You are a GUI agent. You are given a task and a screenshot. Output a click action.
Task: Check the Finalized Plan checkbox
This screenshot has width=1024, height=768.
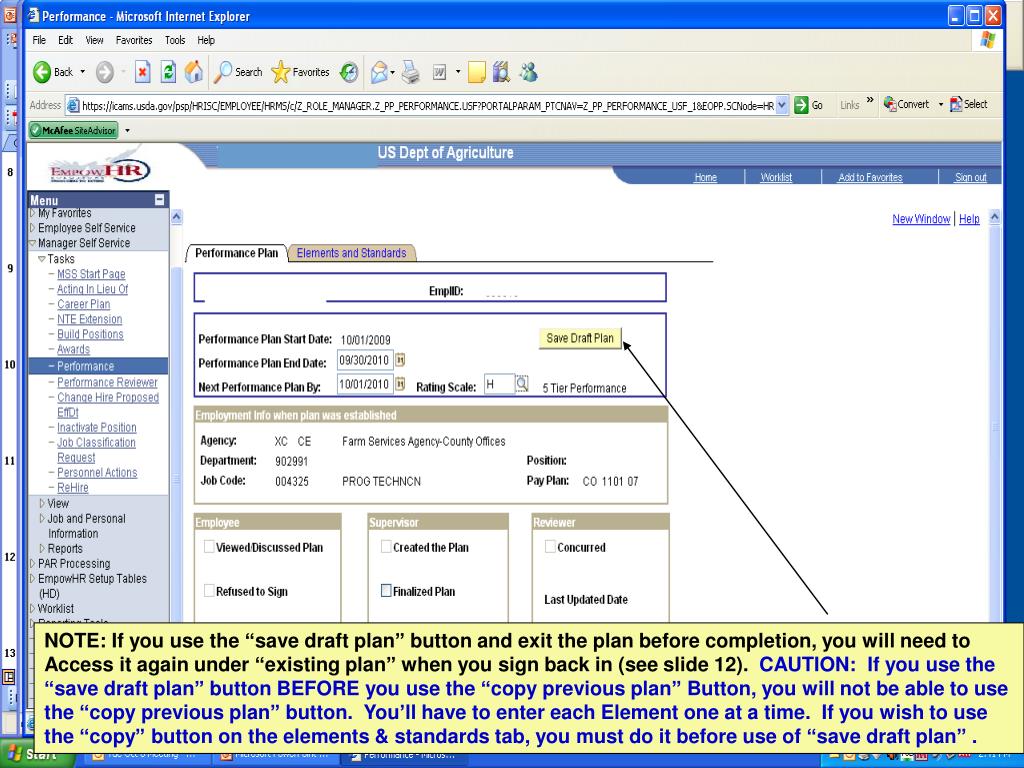pyautogui.click(x=386, y=590)
